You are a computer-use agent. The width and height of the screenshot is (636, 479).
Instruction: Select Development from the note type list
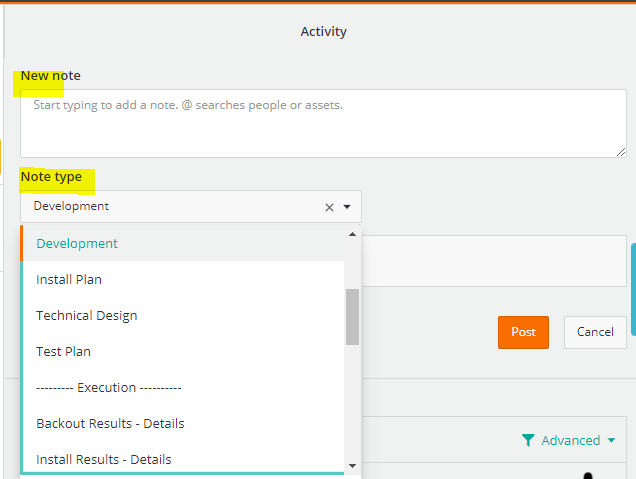[77, 243]
